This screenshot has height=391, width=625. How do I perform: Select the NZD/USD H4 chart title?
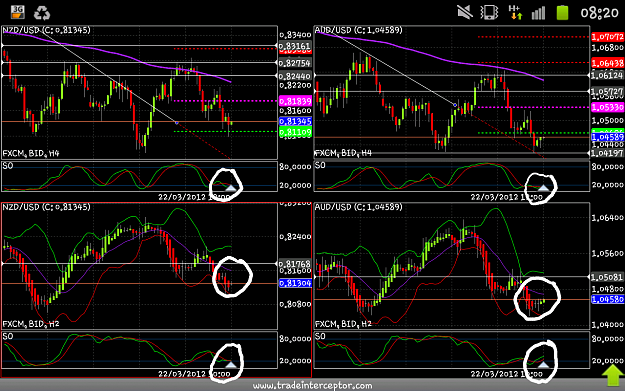pos(47,30)
